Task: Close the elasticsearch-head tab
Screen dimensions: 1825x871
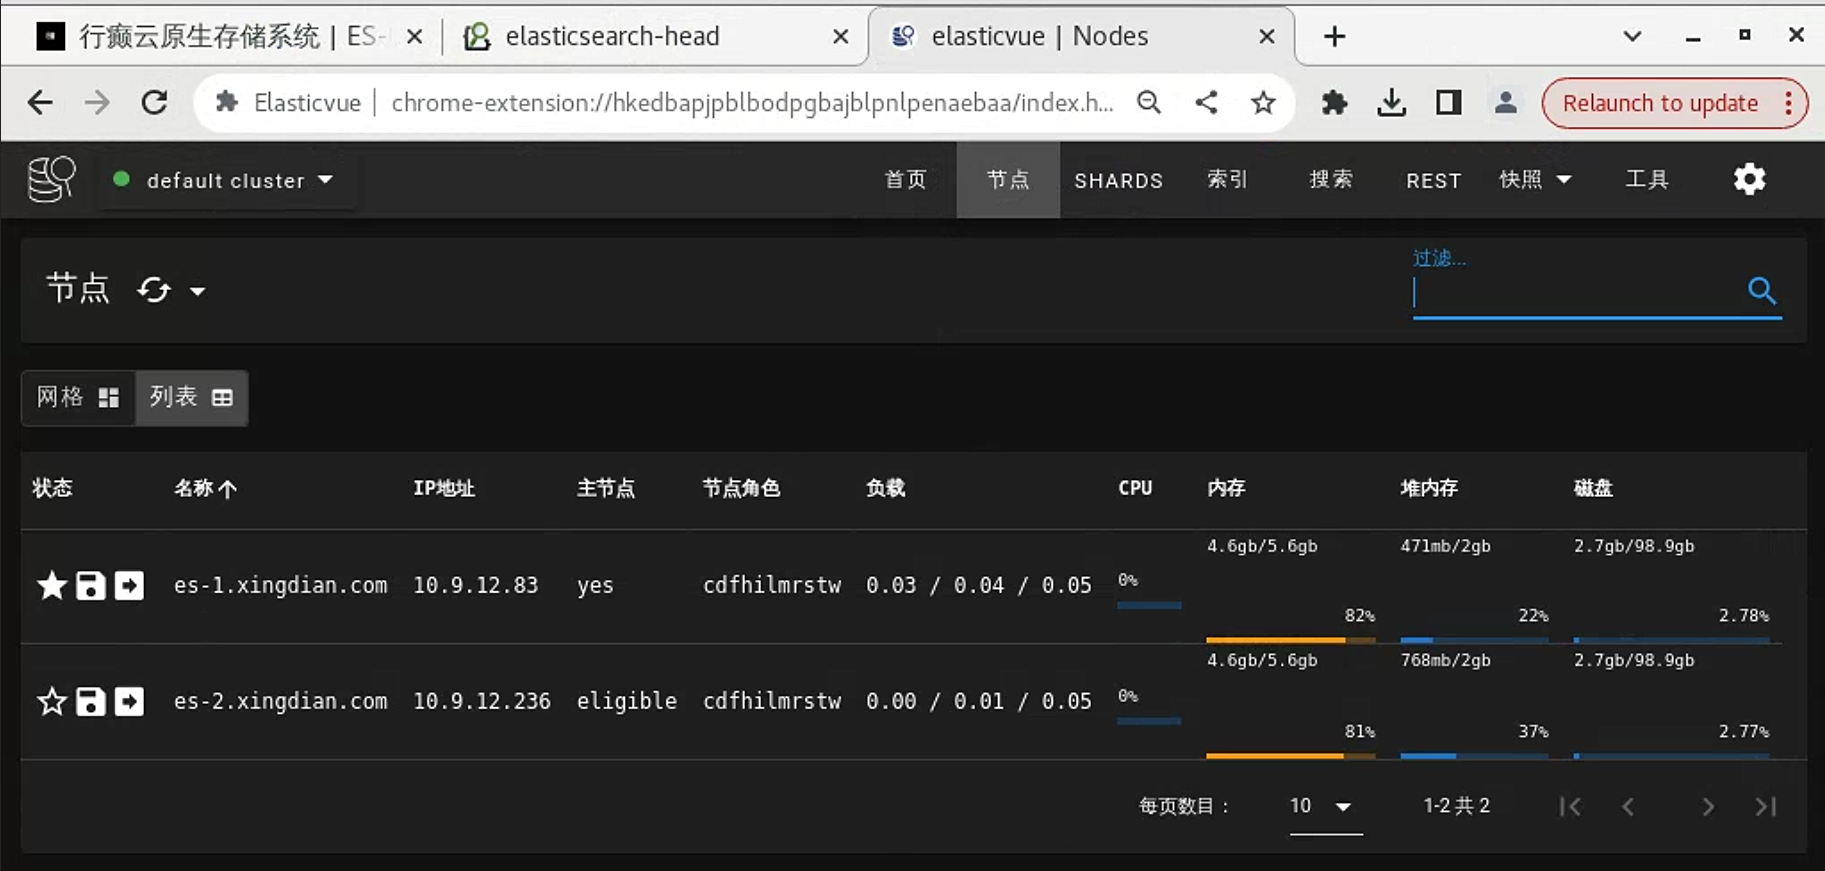Action: click(841, 37)
